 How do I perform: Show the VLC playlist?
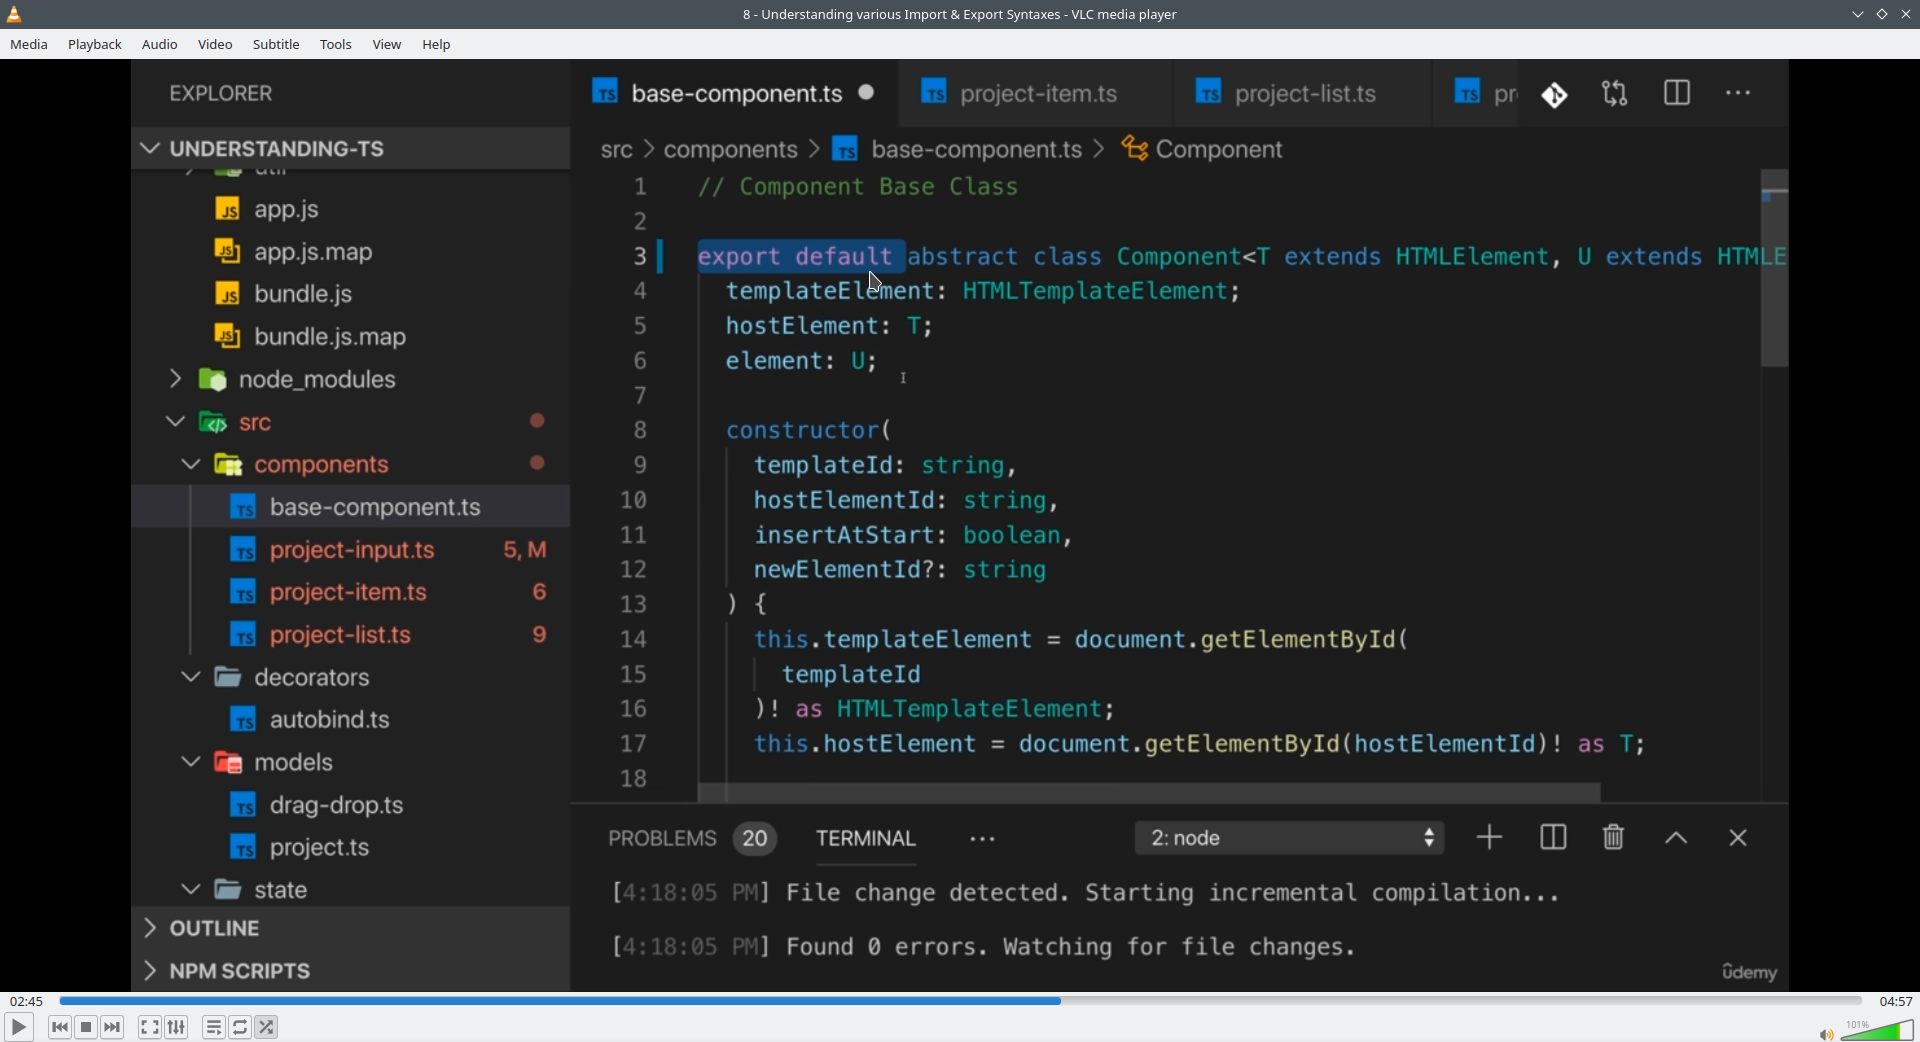pos(214,1027)
